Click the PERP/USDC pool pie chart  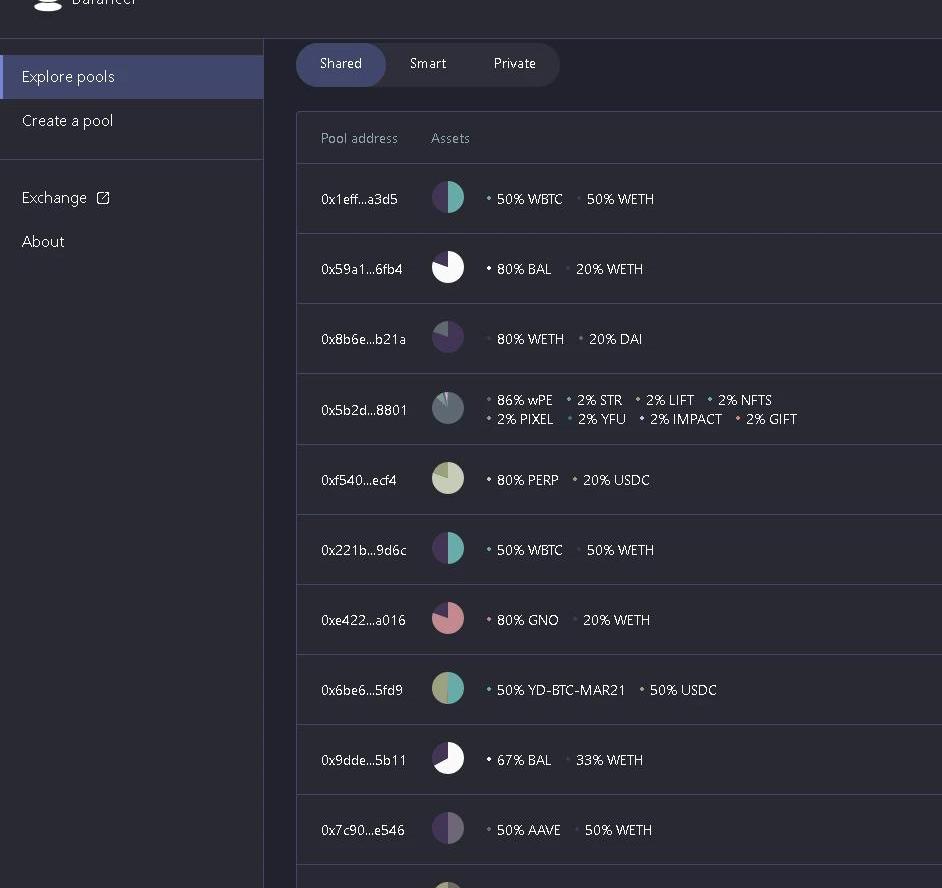pyautogui.click(x=448, y=478)
